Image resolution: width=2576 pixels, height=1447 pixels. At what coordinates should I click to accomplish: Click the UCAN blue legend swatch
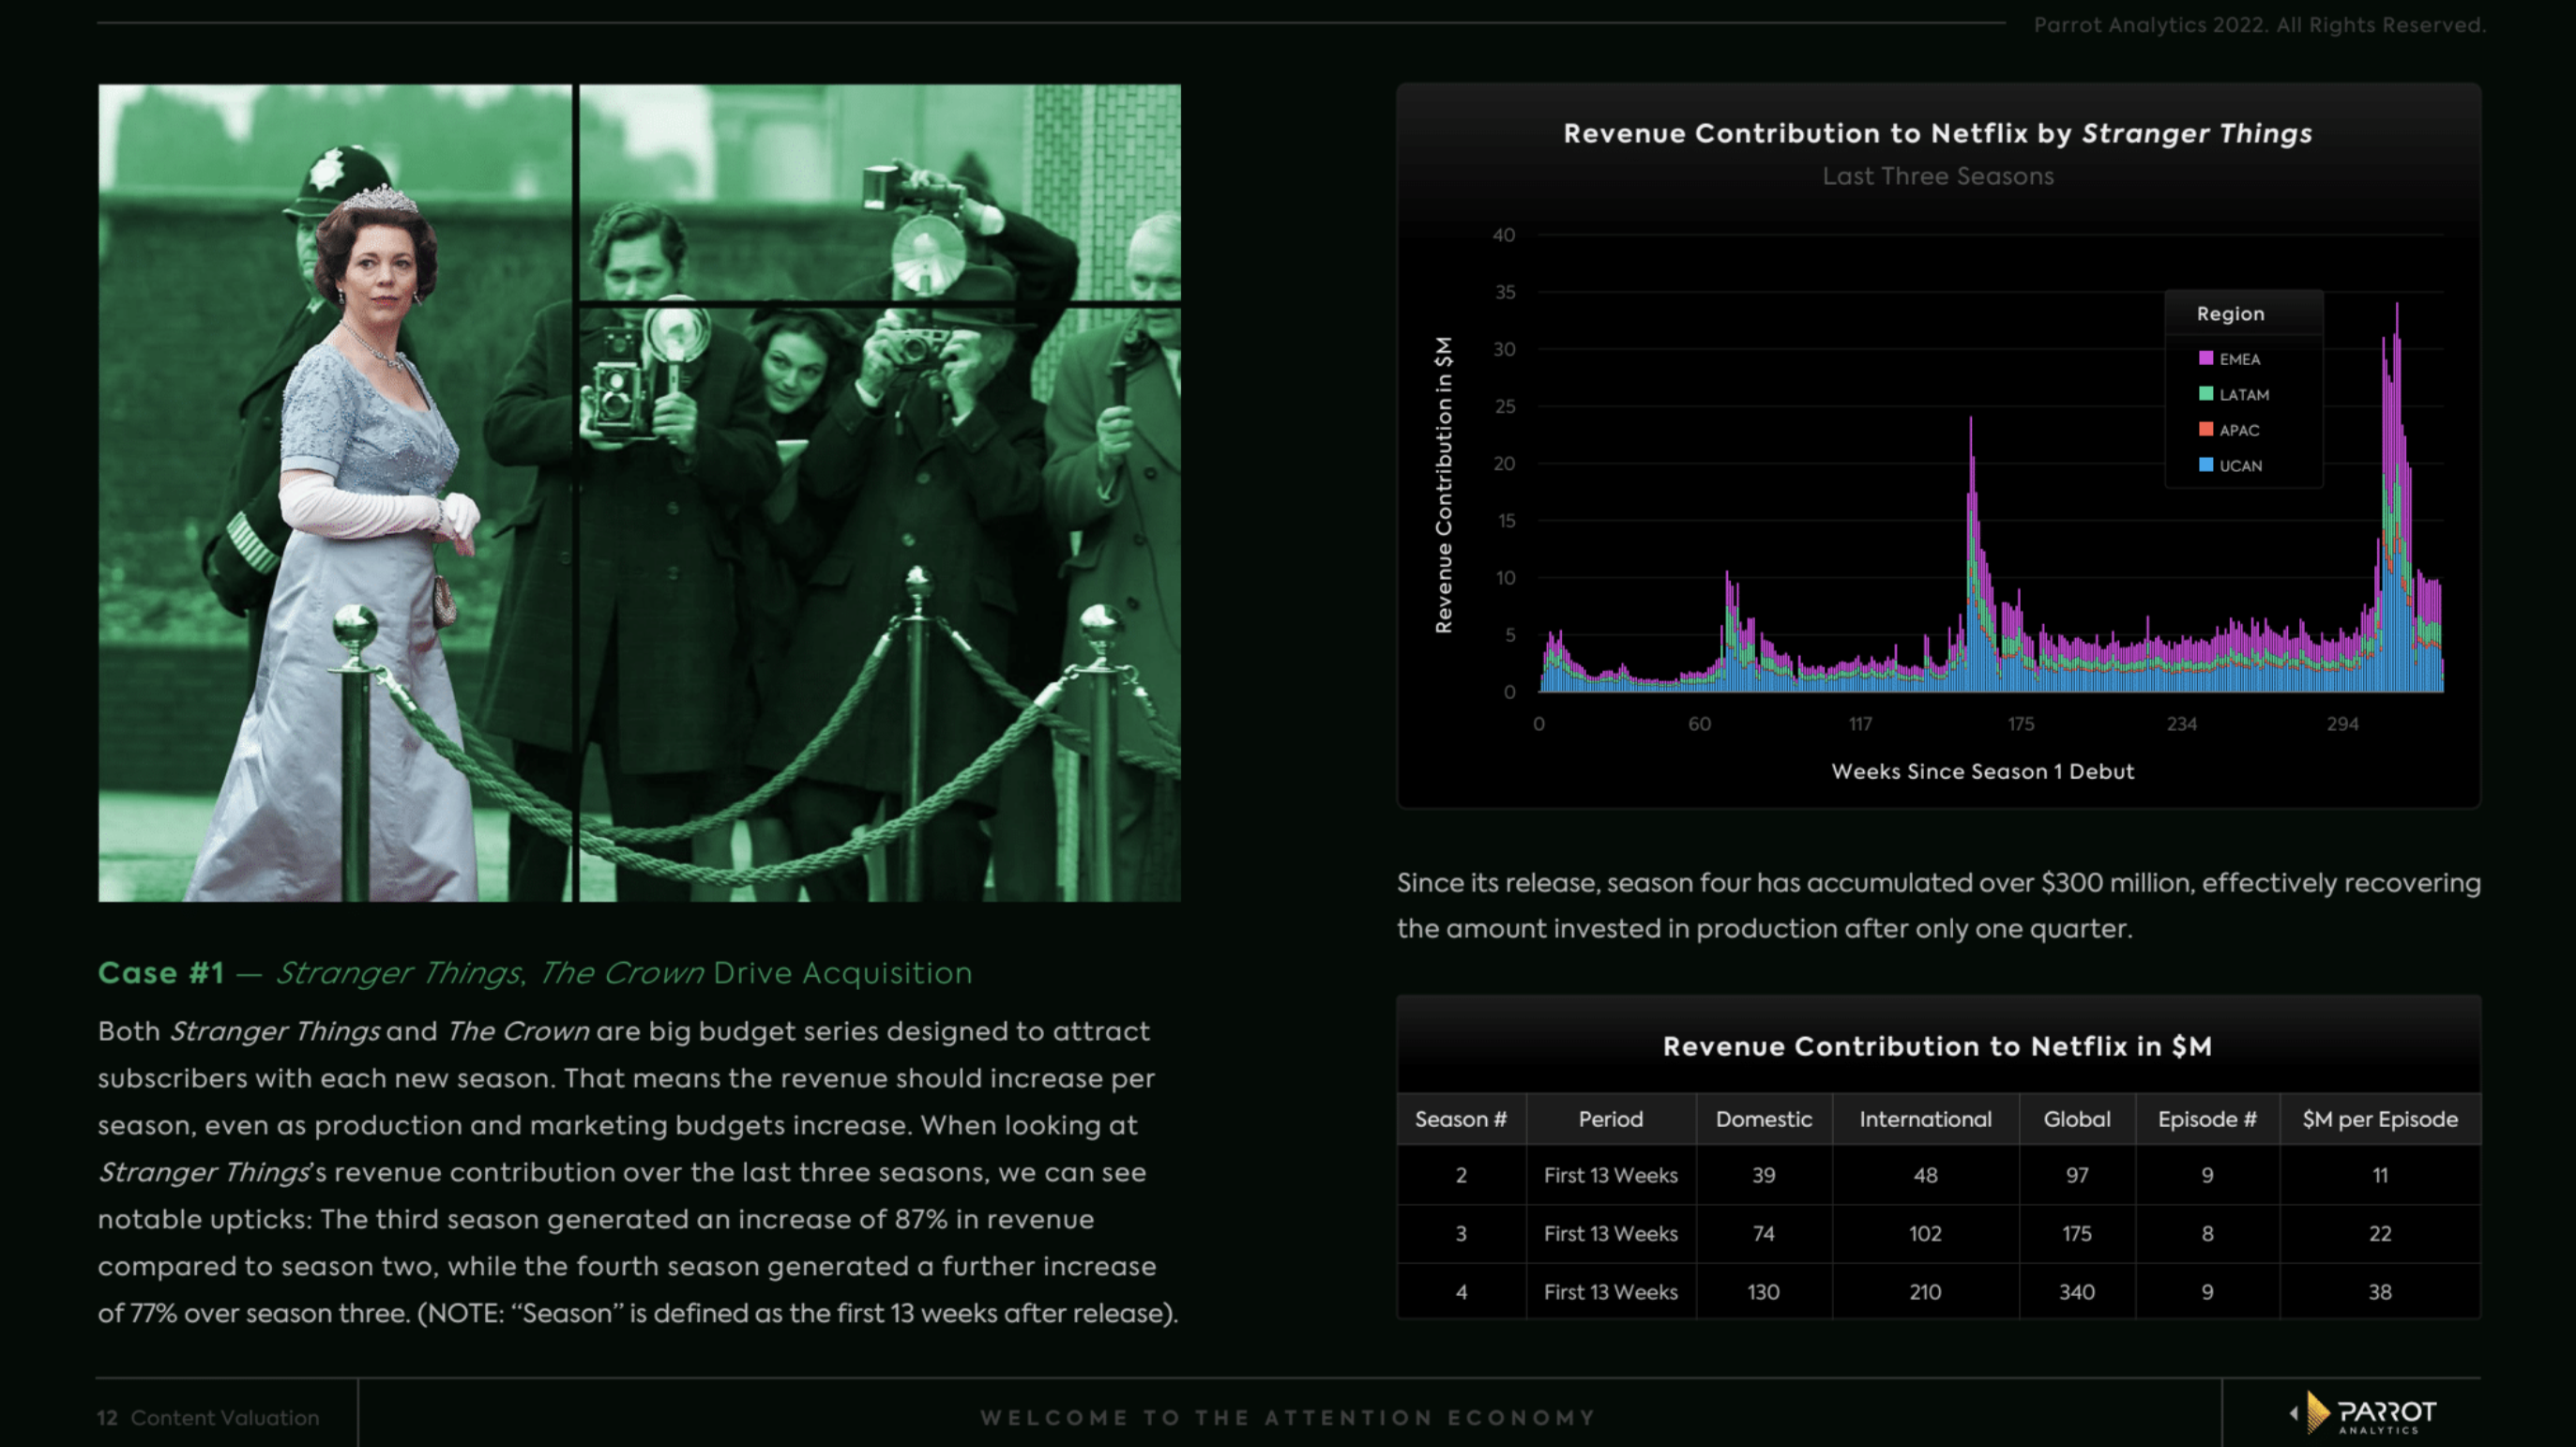(2206, 465)
